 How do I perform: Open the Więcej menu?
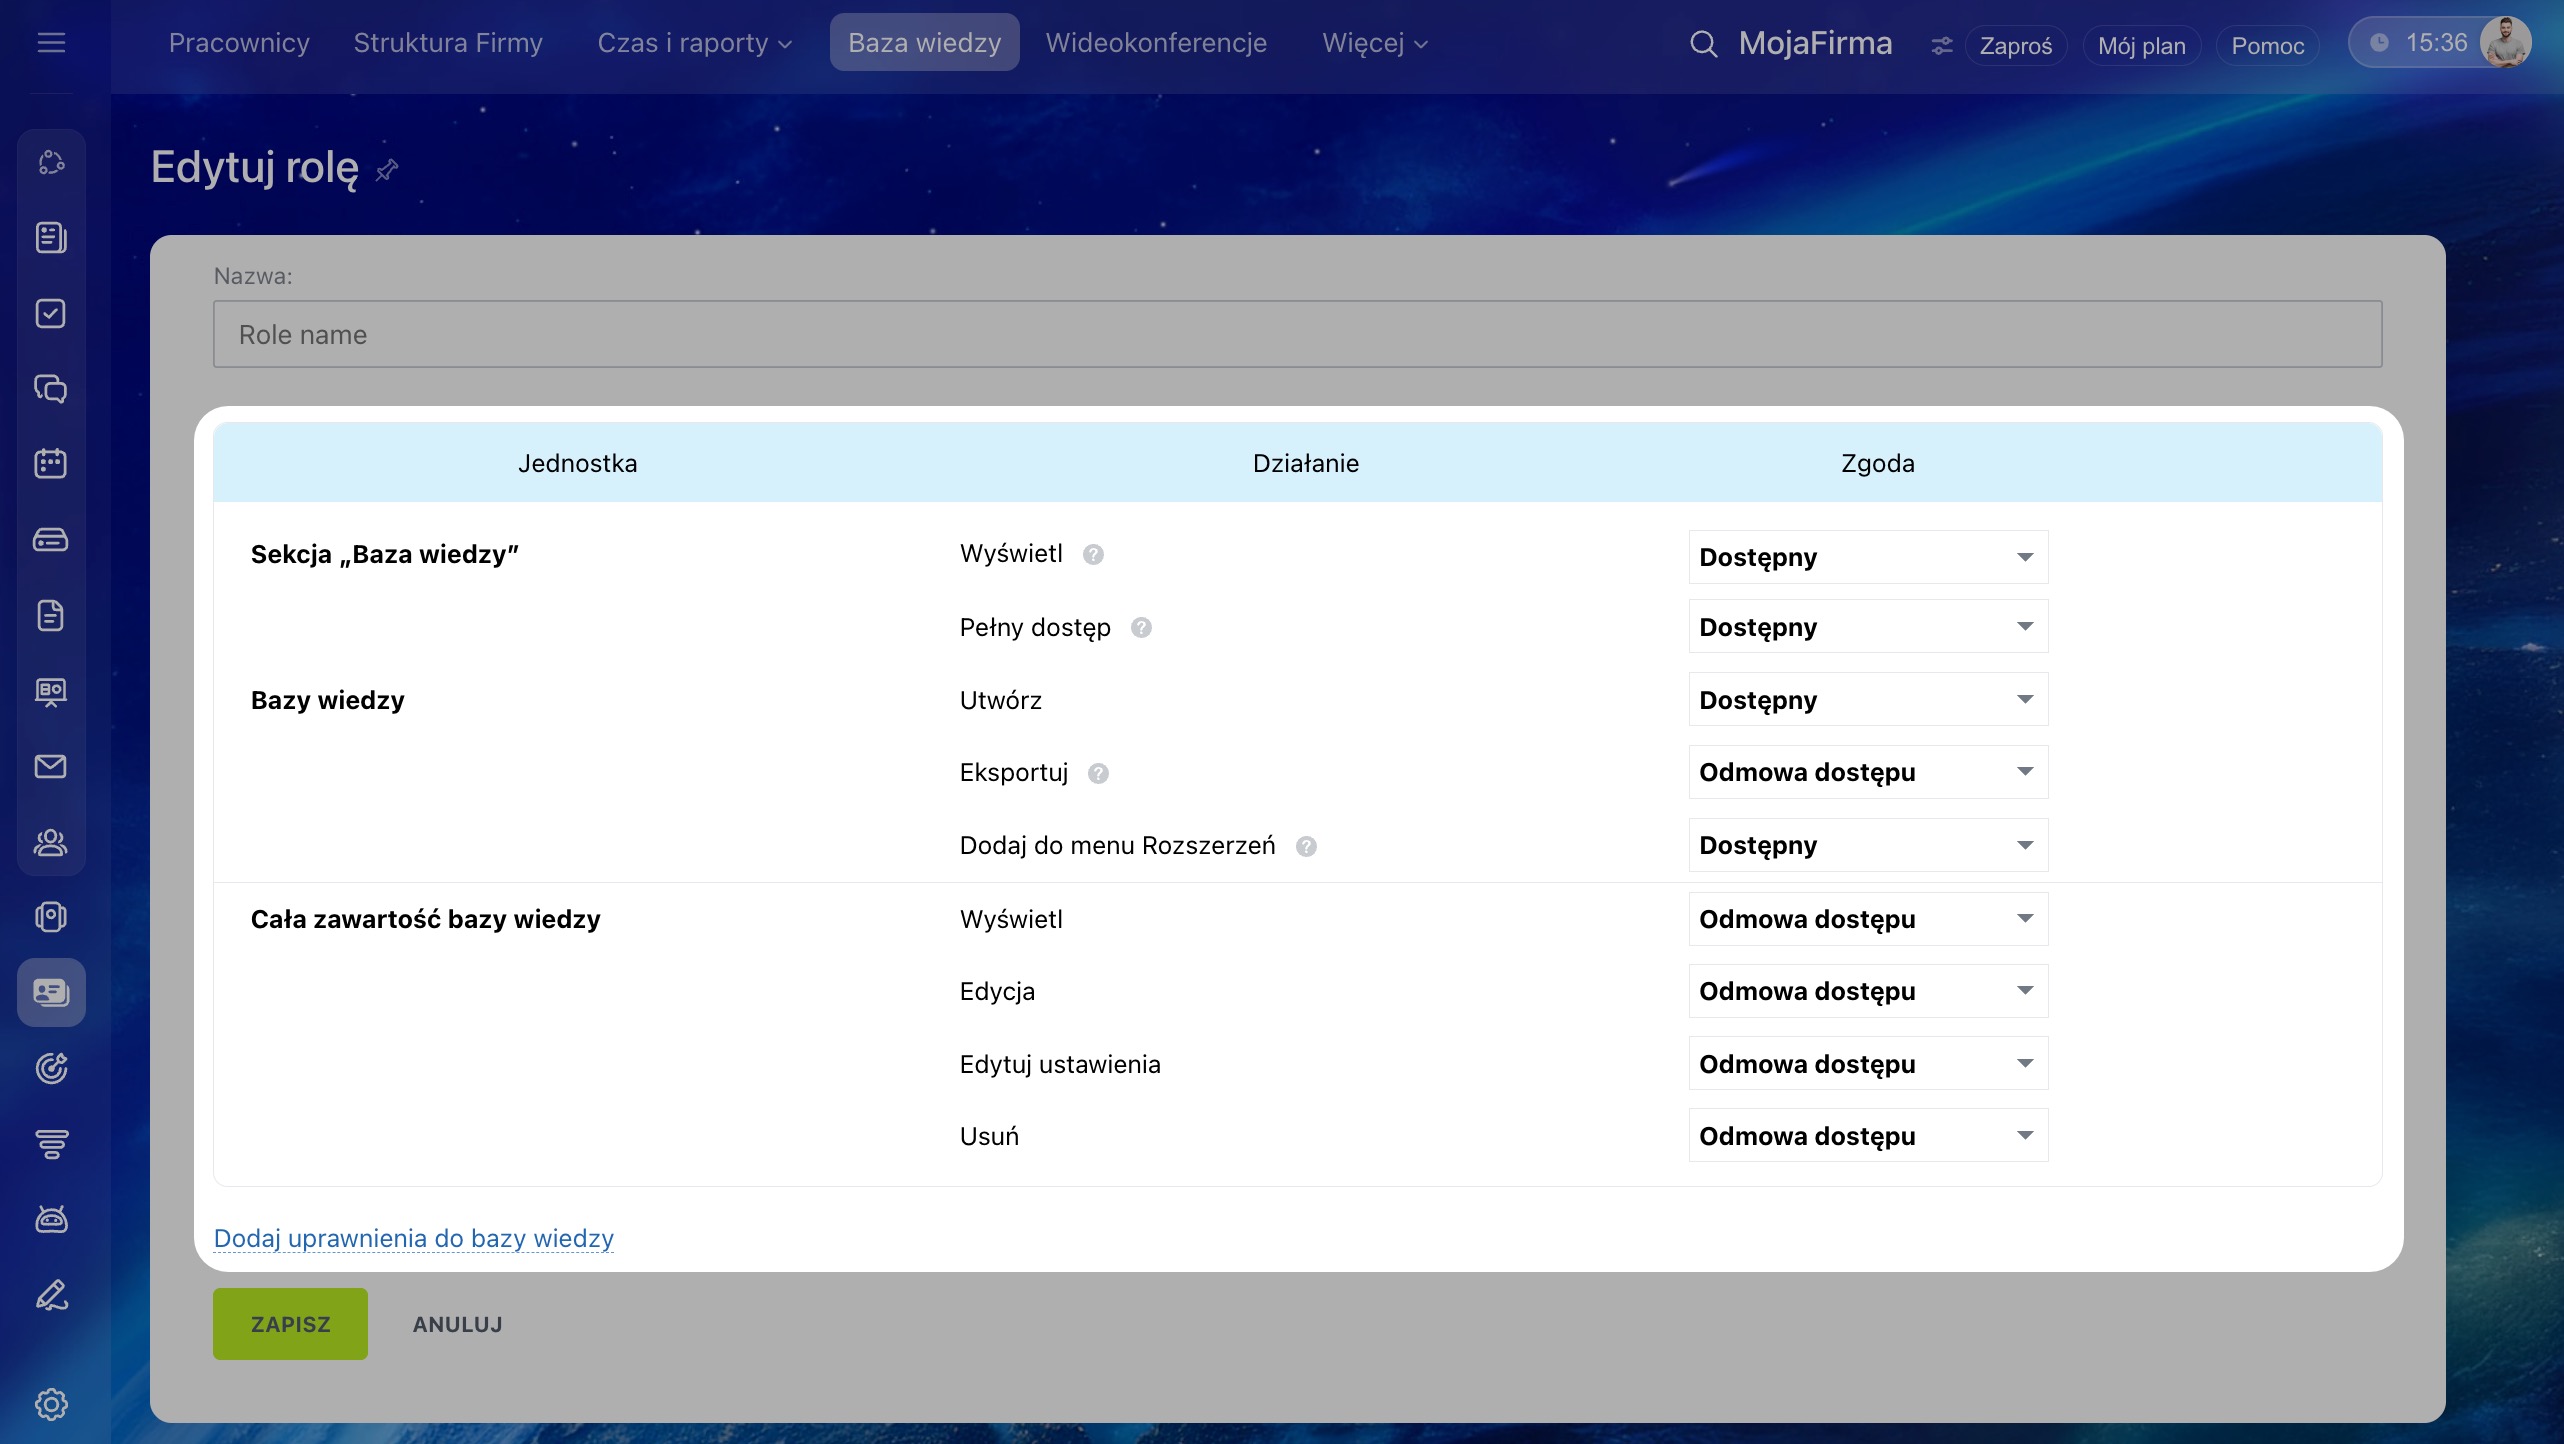[x=1374, y=43]
